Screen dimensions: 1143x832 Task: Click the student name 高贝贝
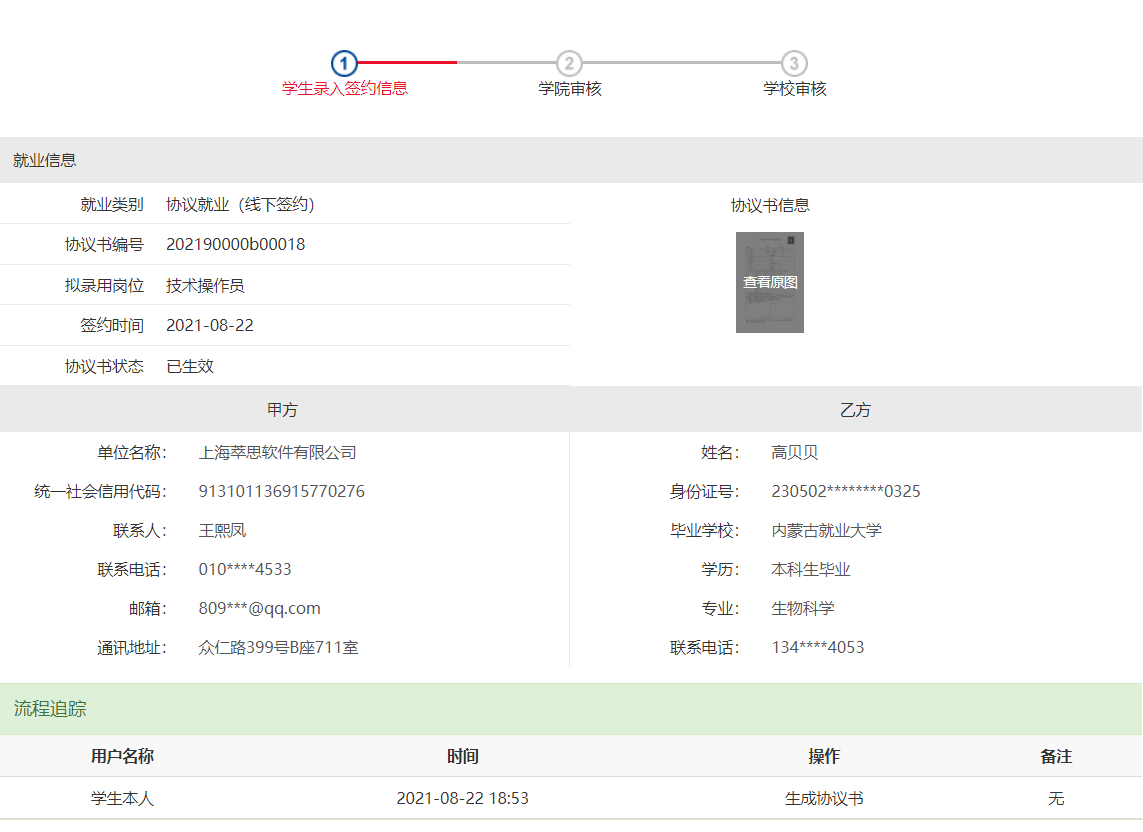pyautogui.click(x=795, y=452)
